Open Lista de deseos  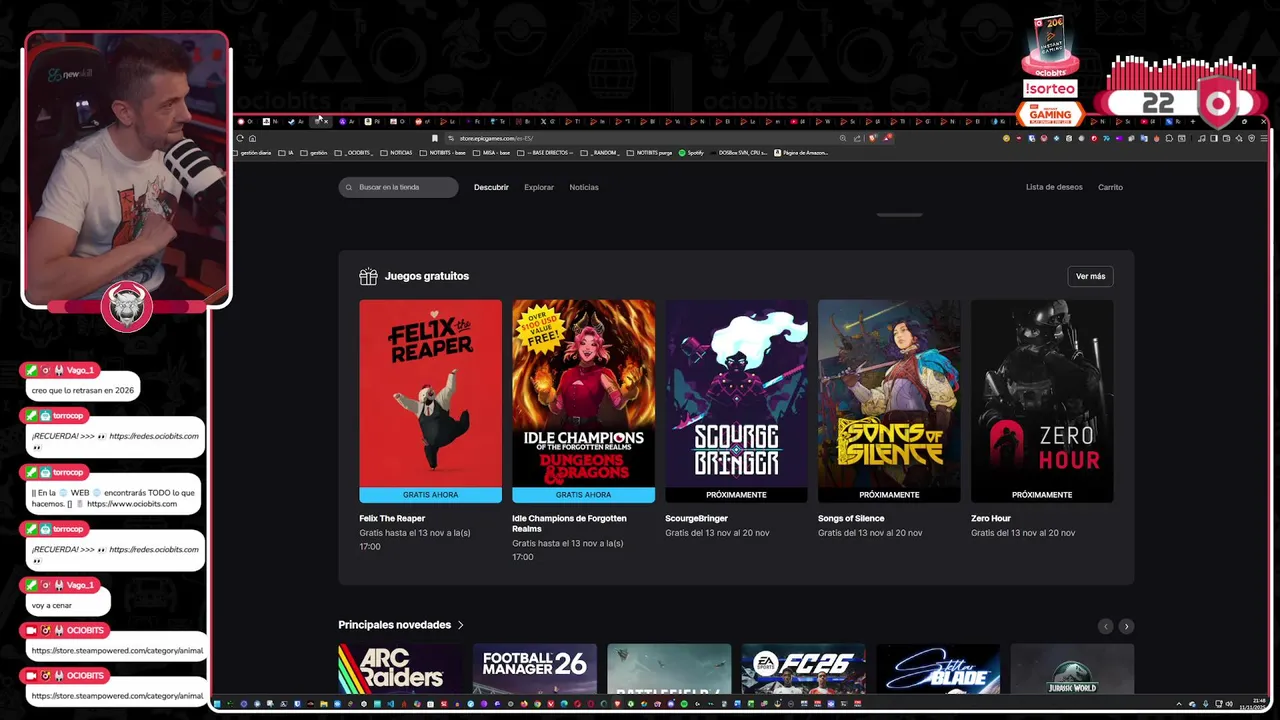(1054, 187)
